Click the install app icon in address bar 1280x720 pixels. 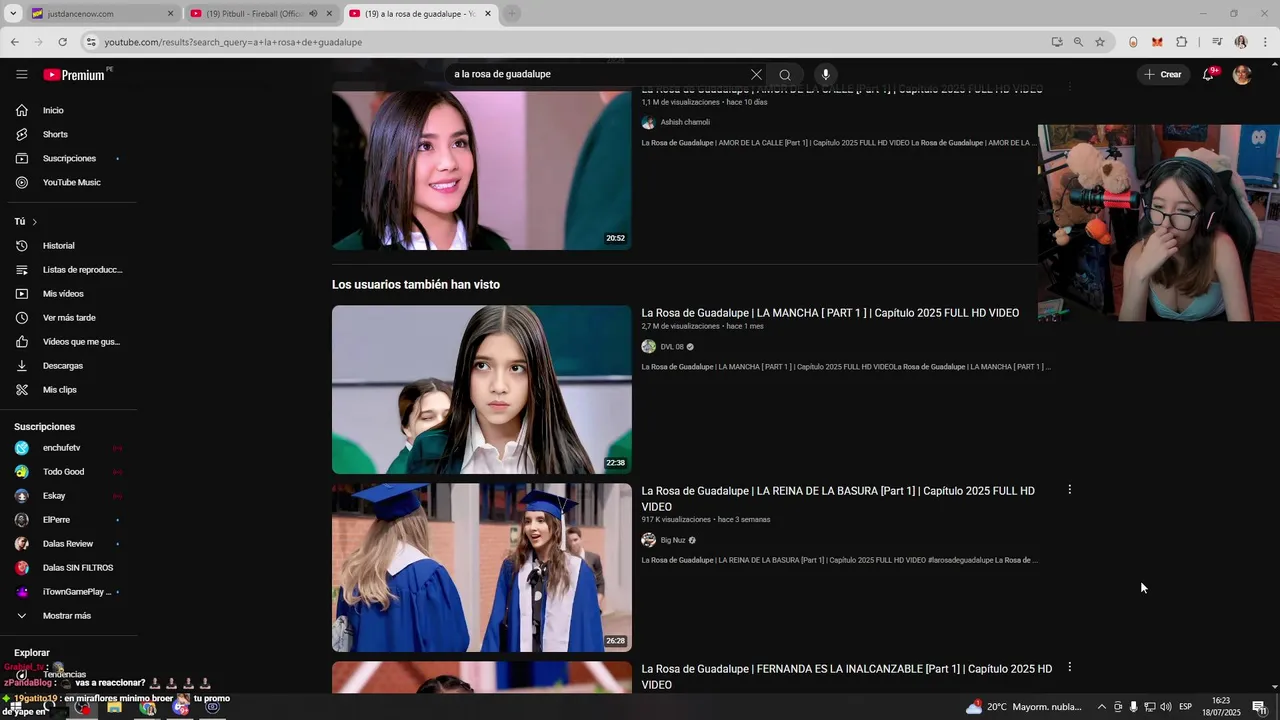1057,42
